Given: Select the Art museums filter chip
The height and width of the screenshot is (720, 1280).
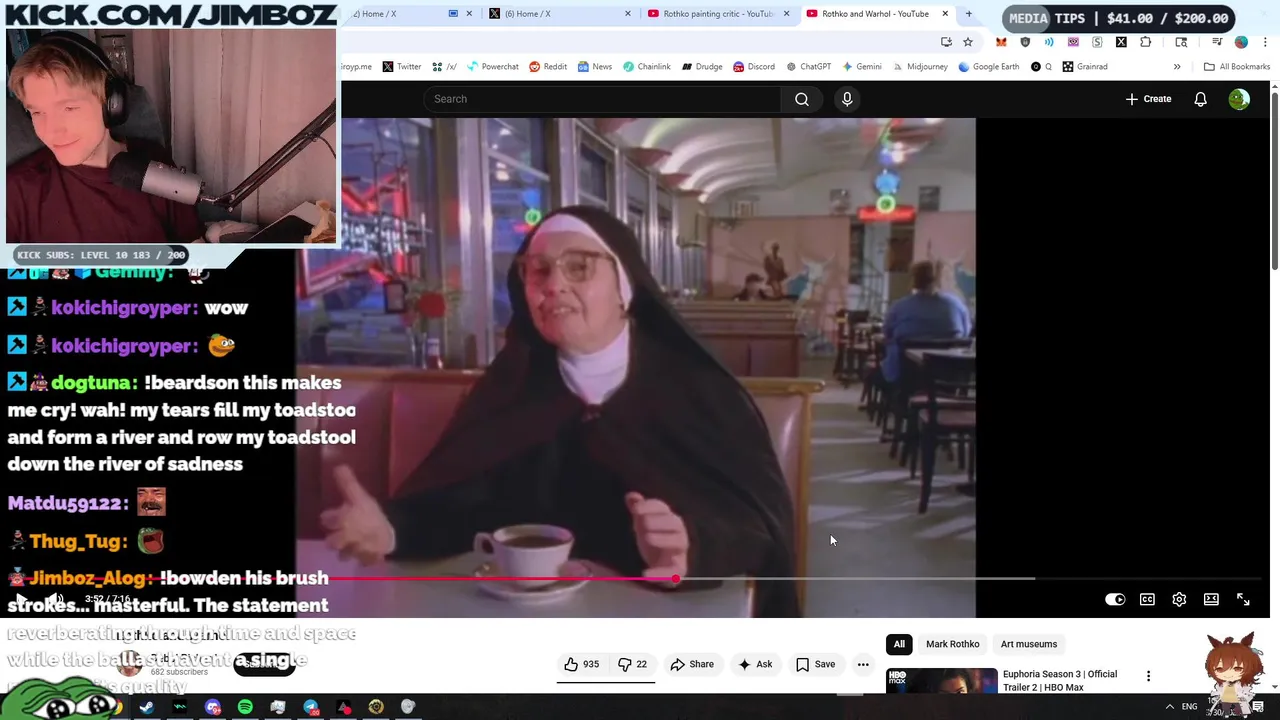Looking at the screenshot, I should coord(1029,644).
